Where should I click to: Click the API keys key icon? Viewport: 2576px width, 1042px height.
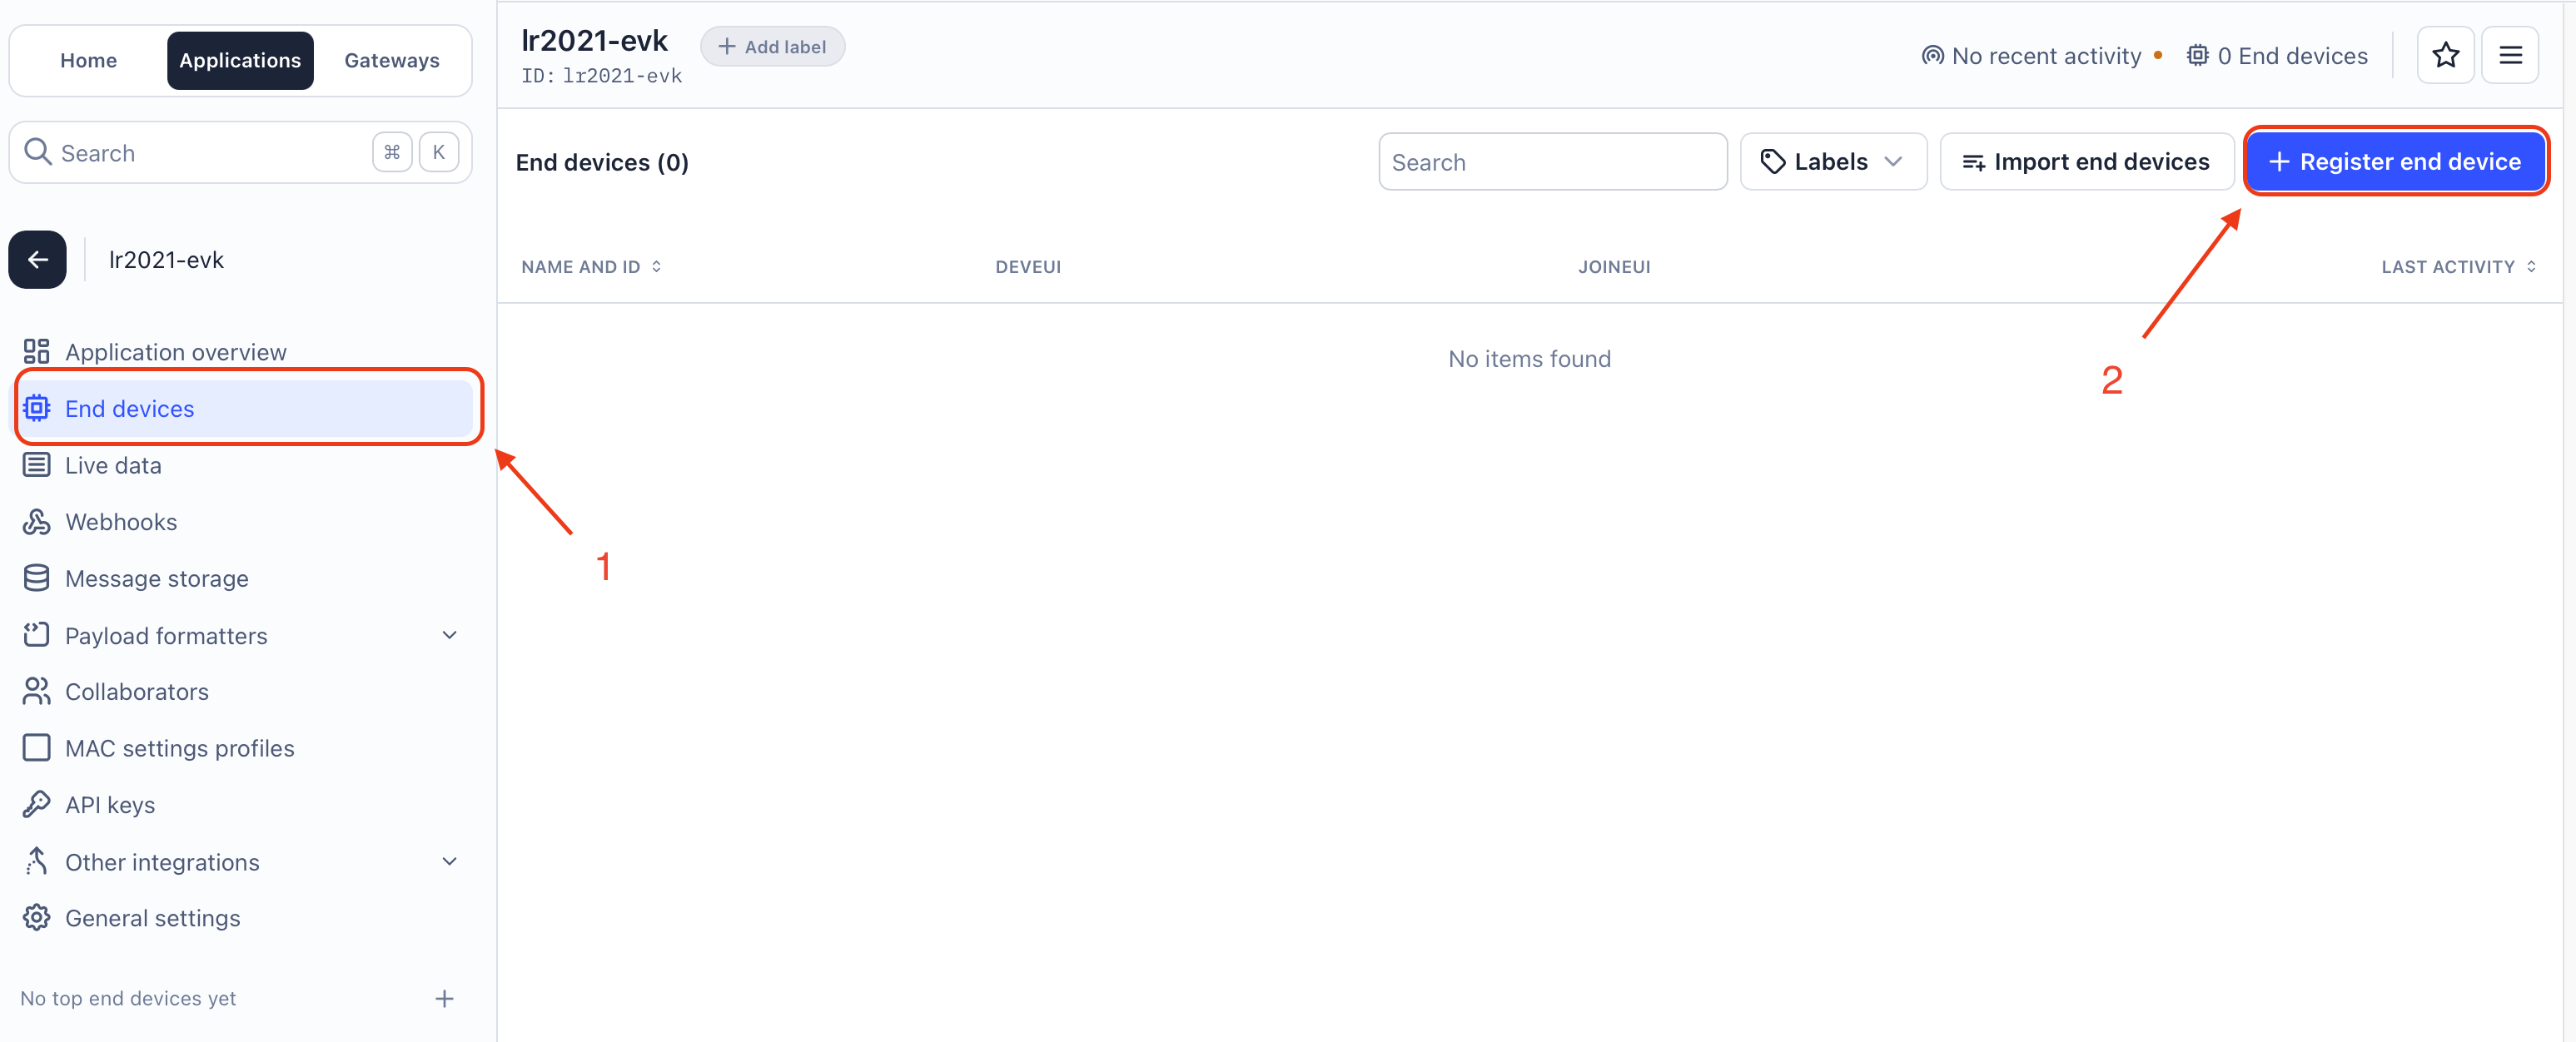click(x=36, y=804)
